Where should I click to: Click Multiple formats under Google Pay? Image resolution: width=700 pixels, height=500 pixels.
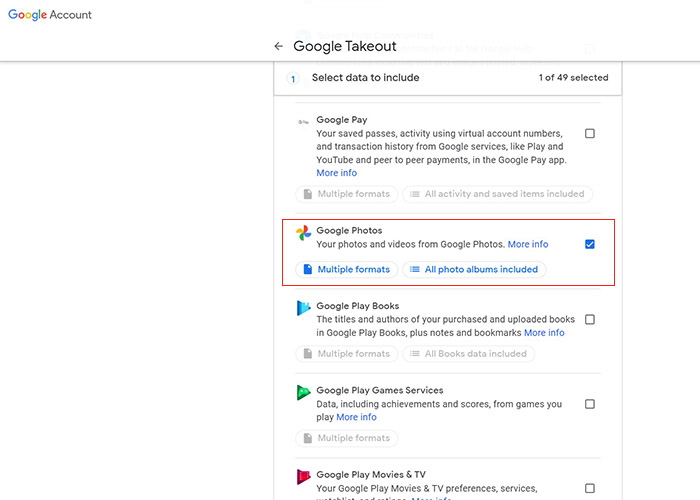[x=346, y=194]
